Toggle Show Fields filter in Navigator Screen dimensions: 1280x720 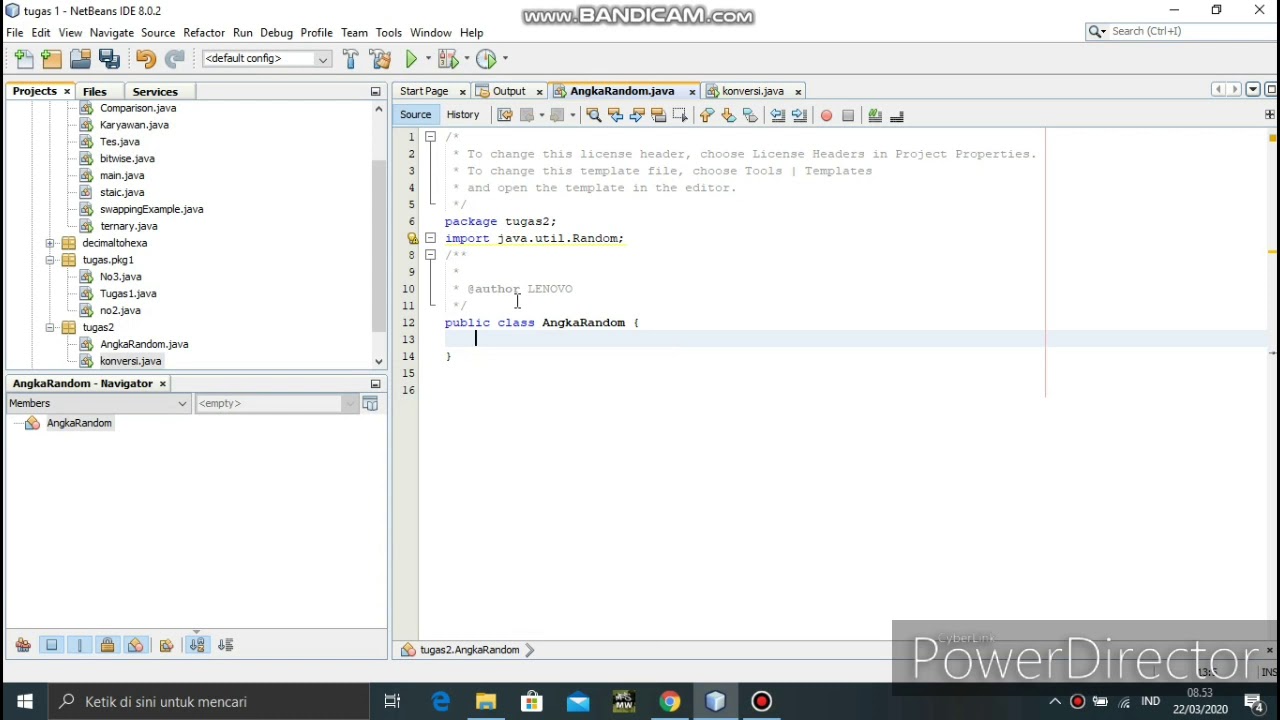click(52, 645)
